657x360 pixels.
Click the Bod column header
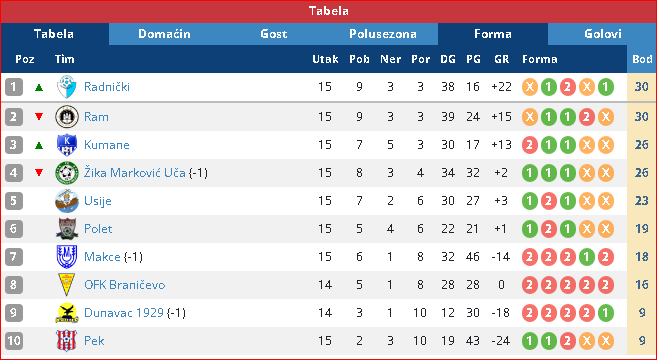(x=642, y=59)
